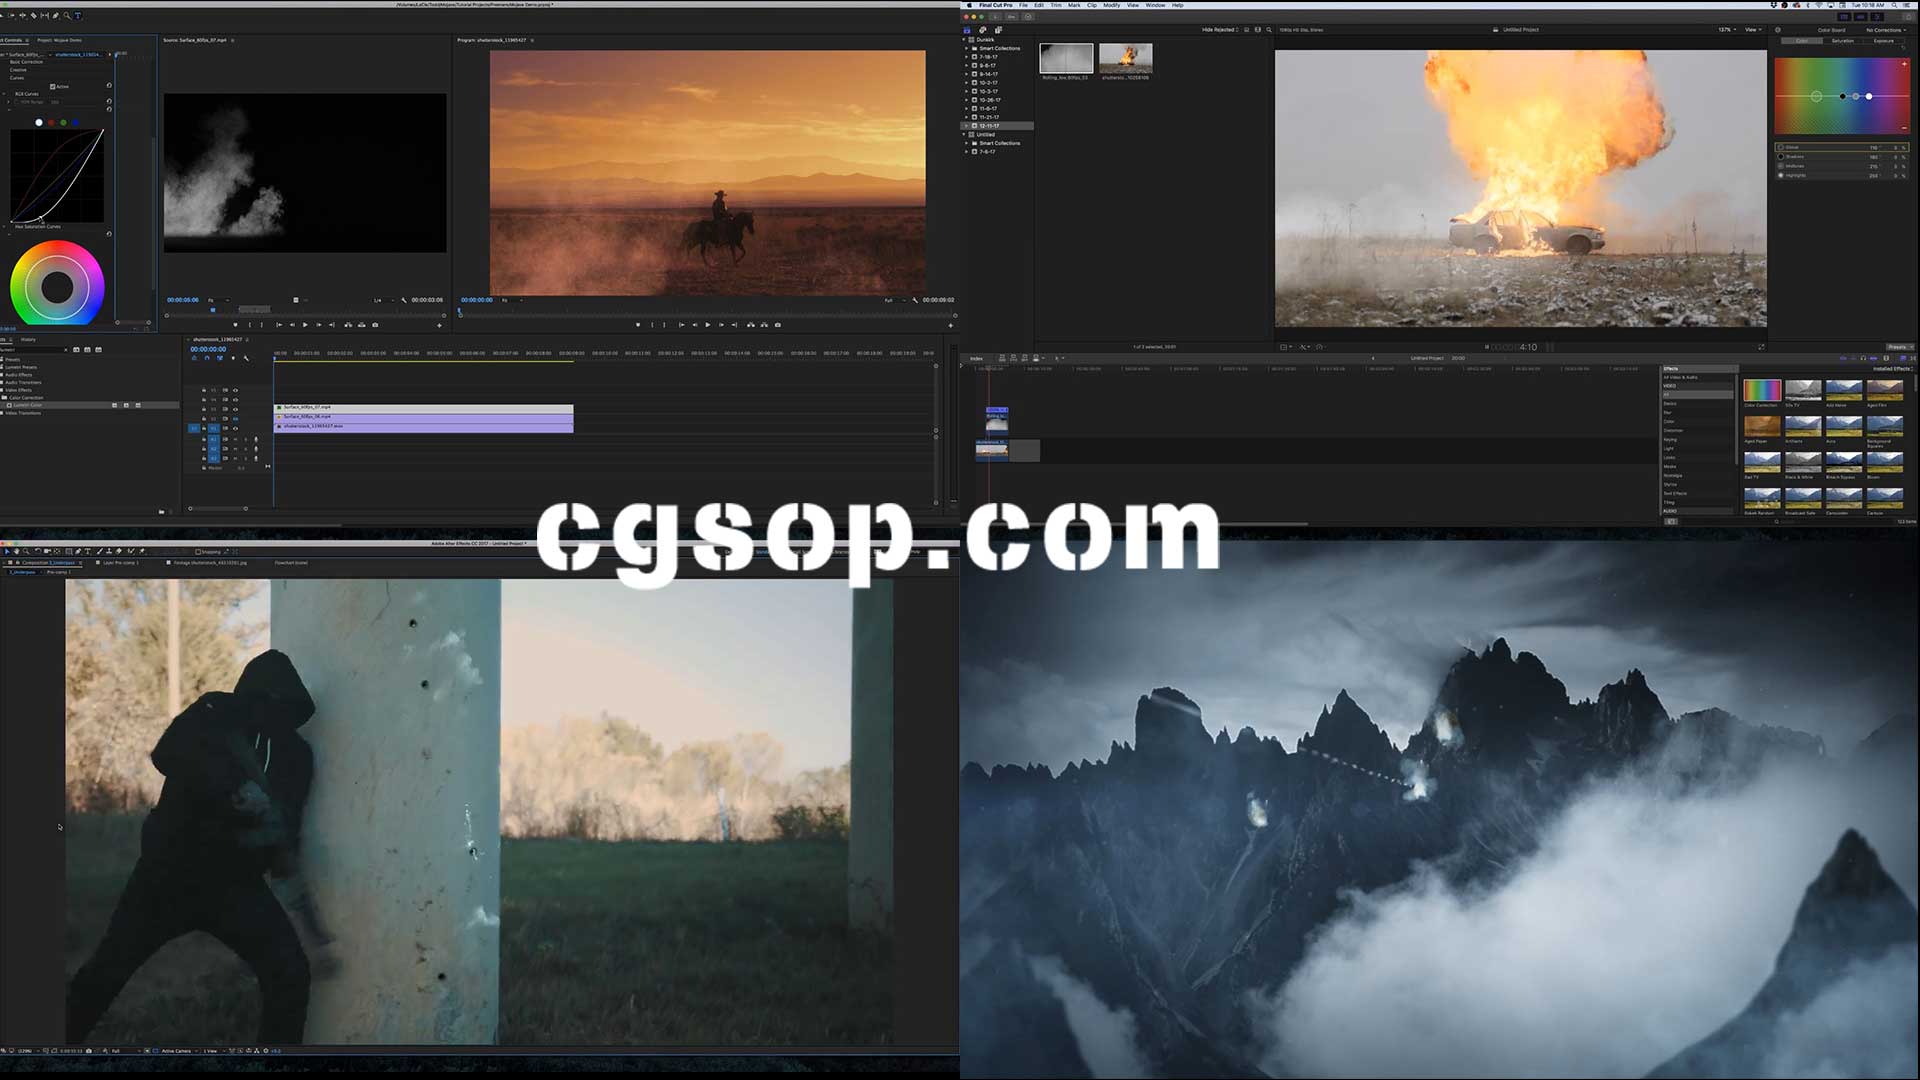
Task: Select the Type tool in Premiere toolbar
Action: pyautogui.click(x=78, y=16)
